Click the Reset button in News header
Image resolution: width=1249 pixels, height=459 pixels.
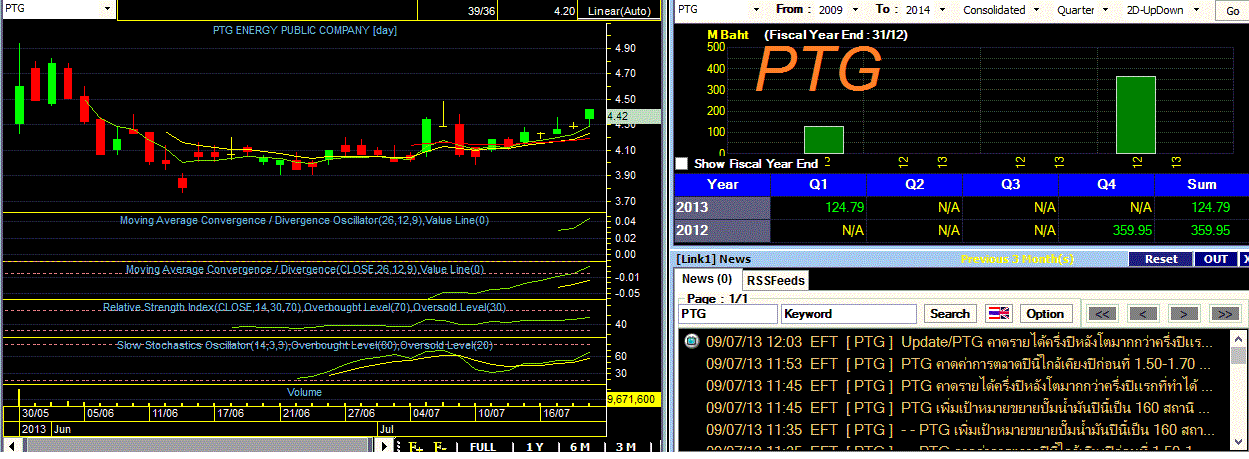point(1161,259)
